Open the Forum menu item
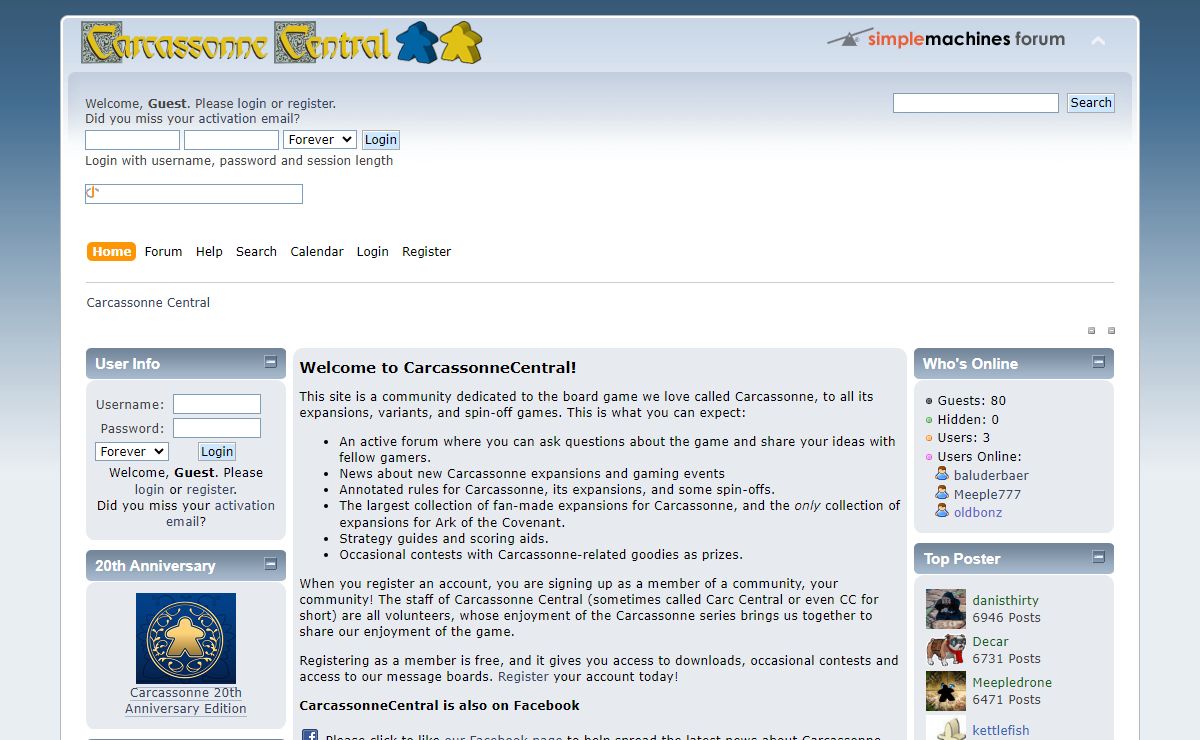Viewport: 1200px width, 740px height. pyautogui.click(x=163, y=252)
